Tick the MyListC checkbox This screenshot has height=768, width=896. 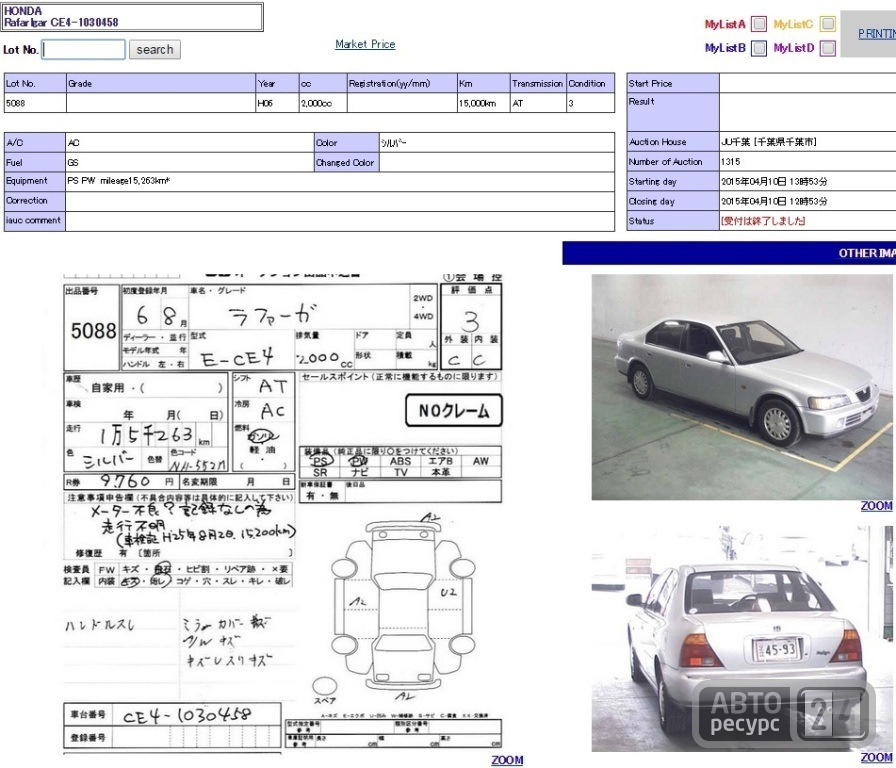click(x=827, y=24)
